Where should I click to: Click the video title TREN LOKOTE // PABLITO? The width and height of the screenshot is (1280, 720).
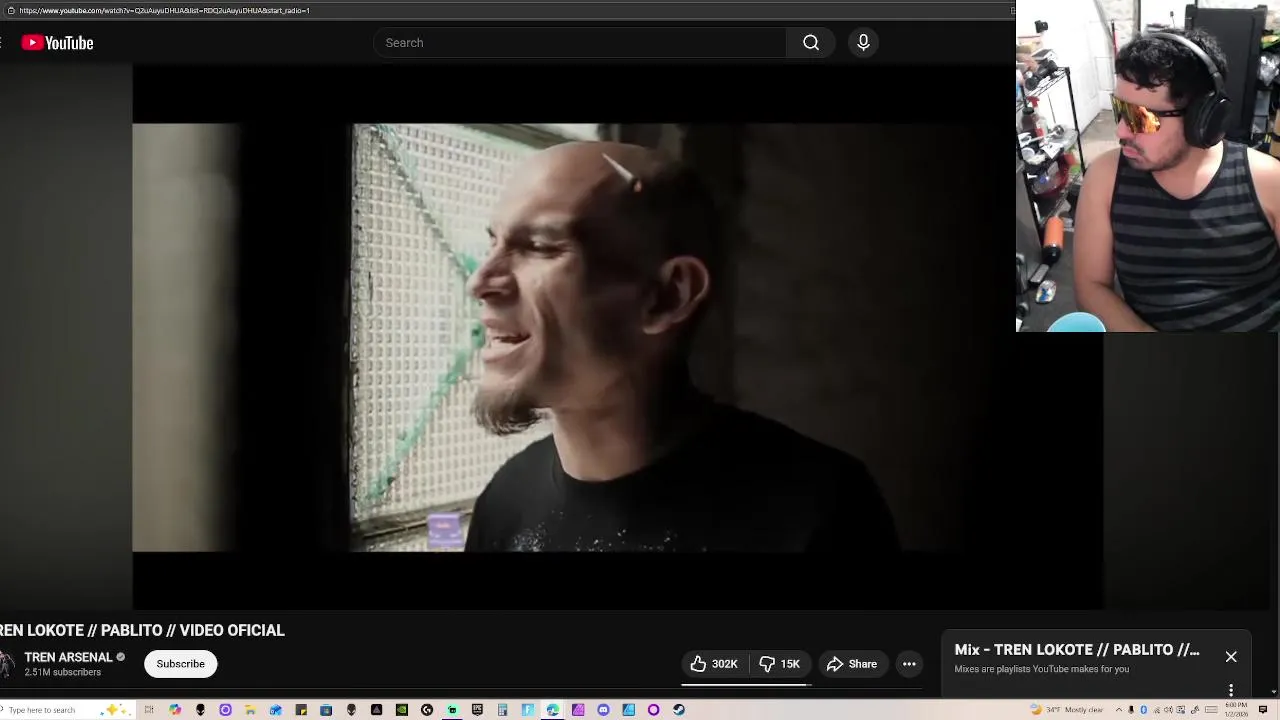pyautogui.click(x=142, y=630)
